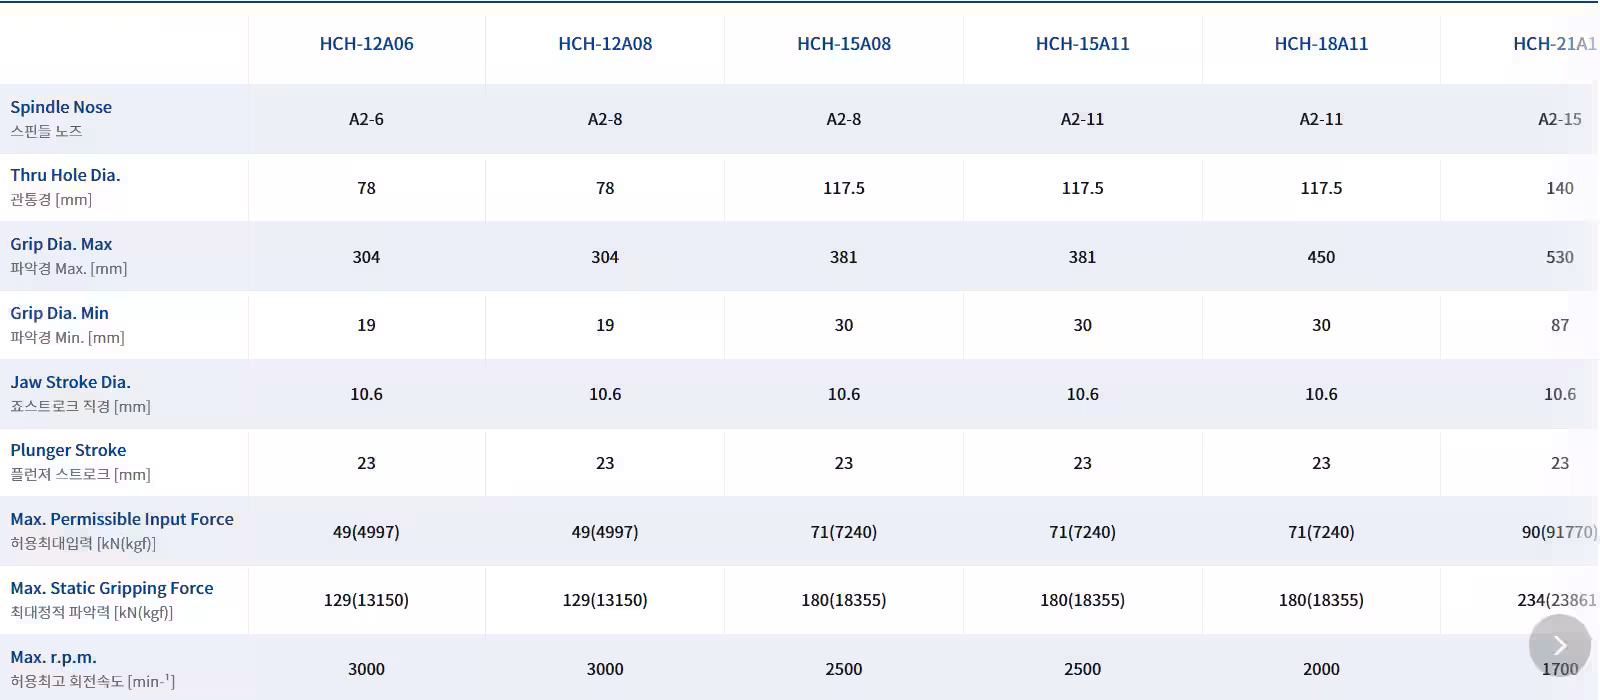Select the Spindle Nose row label
1600x700 pixels.
click(x=61, y=107)
